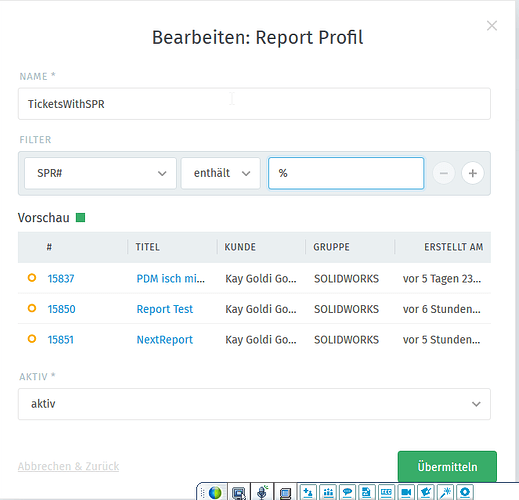Click the globe icon in bottom toolbar
Viewport: 519px width, 500px height.
(215, 492)
